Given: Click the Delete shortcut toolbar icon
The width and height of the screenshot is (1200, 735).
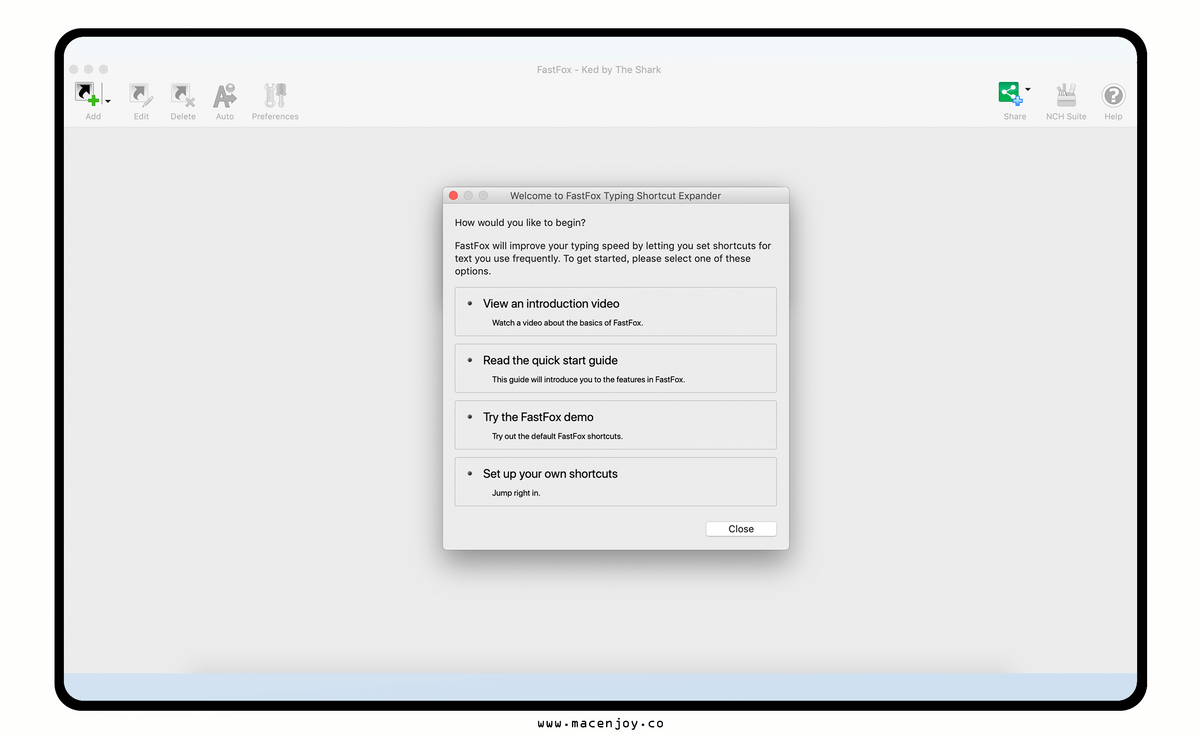Looking at the screenshot, I should 183,95.
